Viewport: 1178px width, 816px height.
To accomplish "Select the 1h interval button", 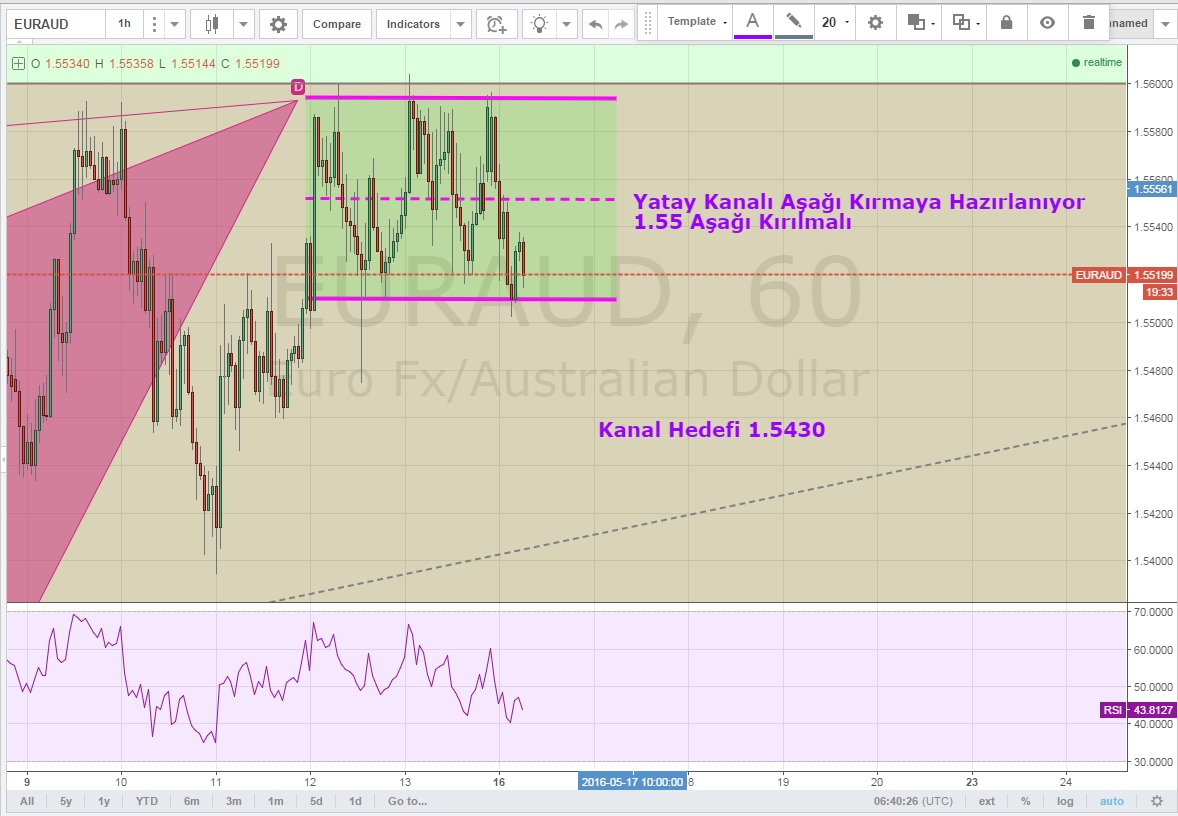I will point(124,24).
